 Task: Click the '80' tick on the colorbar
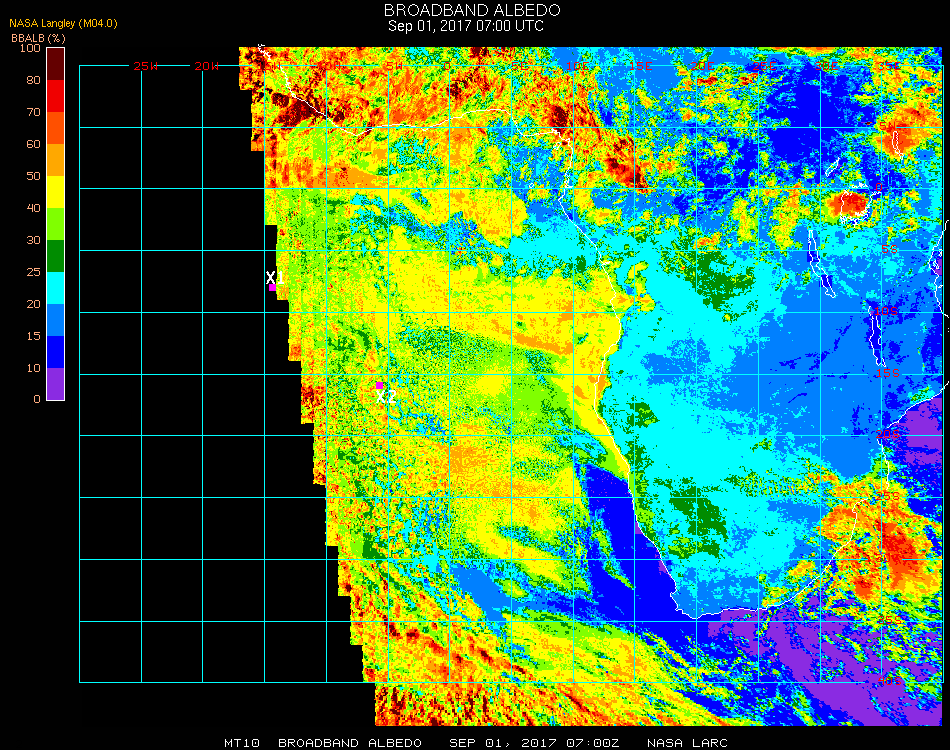[x=33, y=80]
